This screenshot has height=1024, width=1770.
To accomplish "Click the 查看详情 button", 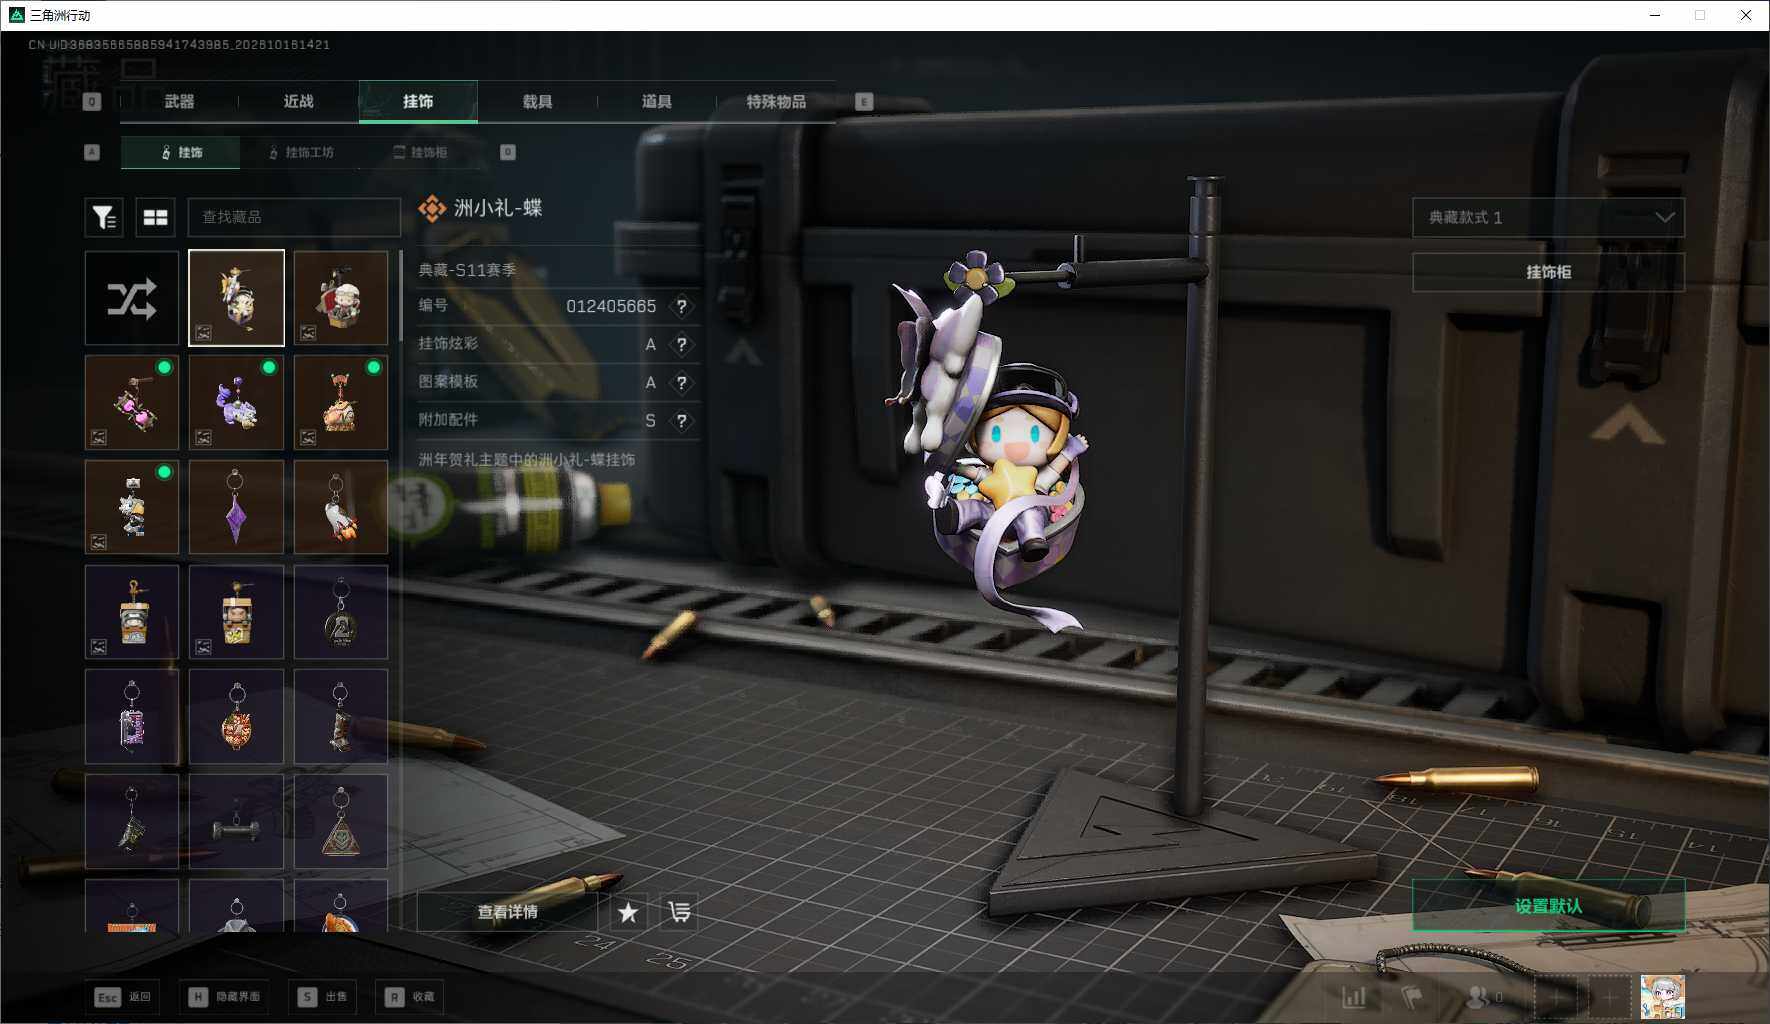I will [x=507, y=912].
